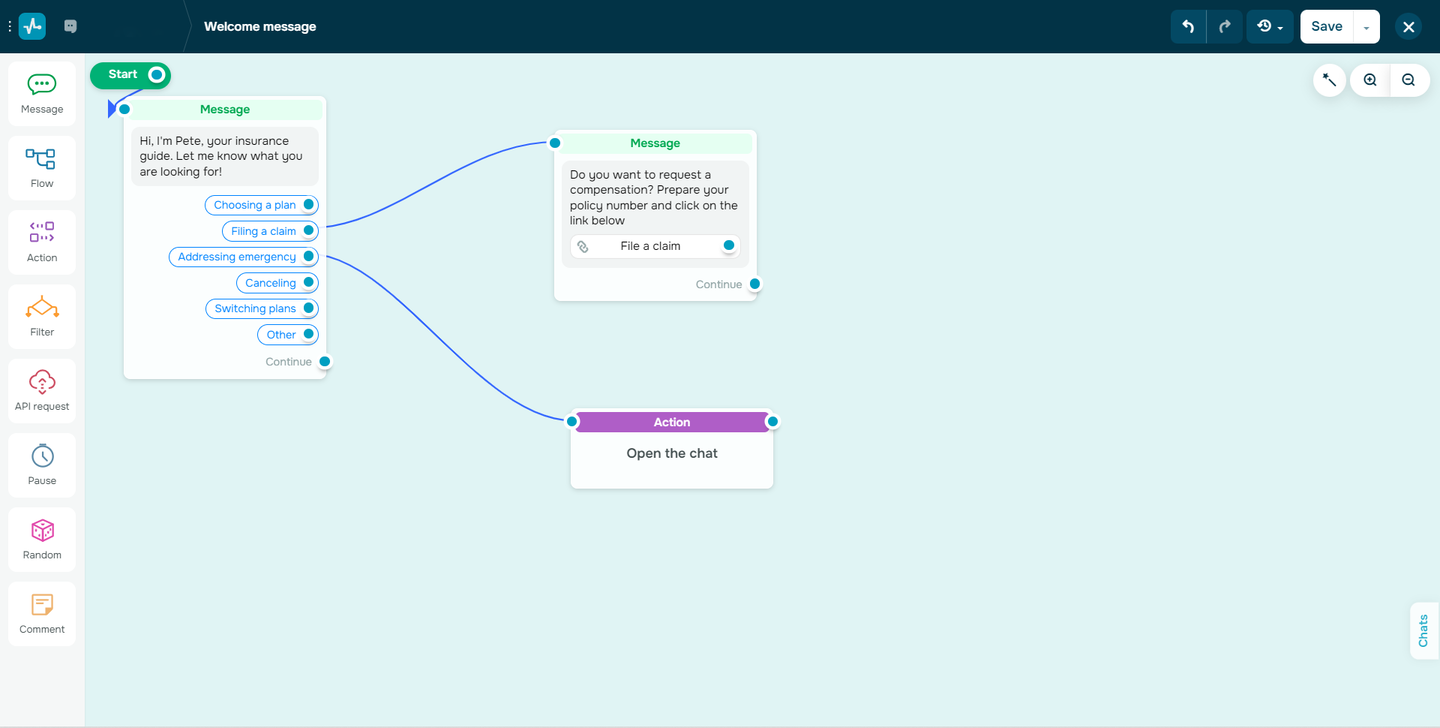Image resolution: width=1440 pixels, height=728 pixels.
Task: Click the paperclip link icon
Action: pyautogui.click(x=583, y=246)
